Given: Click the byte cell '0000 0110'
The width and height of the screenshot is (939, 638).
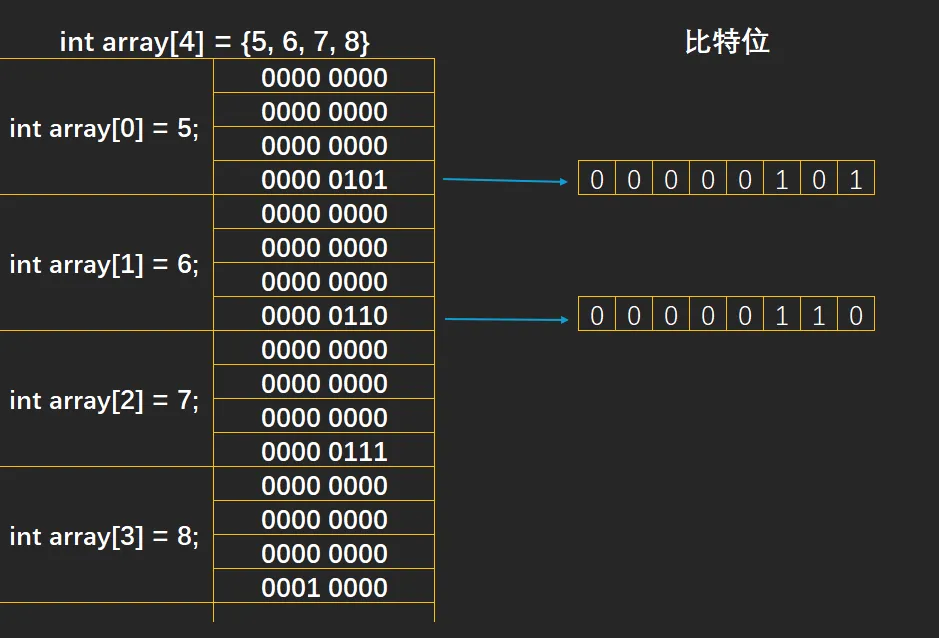Looking at the screenshot, I should coord(324,314).
